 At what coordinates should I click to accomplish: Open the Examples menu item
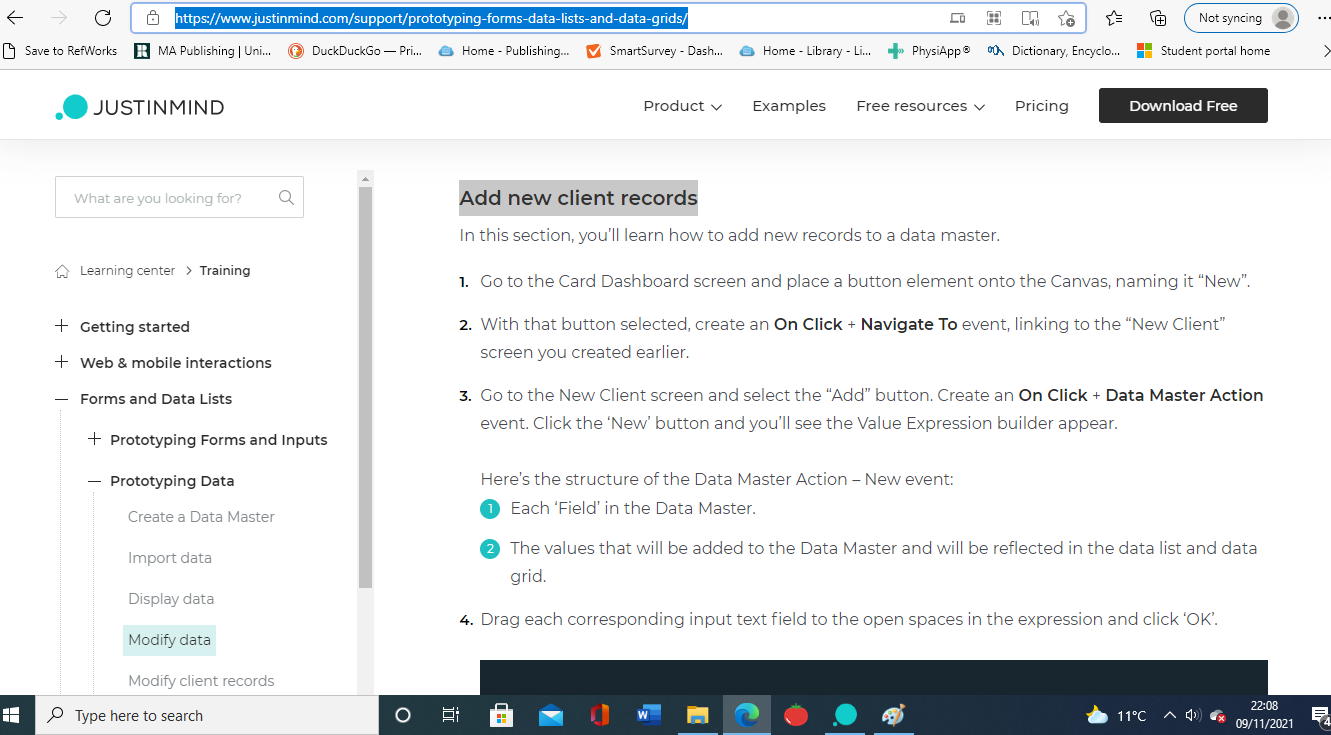(x=789, y=106)
